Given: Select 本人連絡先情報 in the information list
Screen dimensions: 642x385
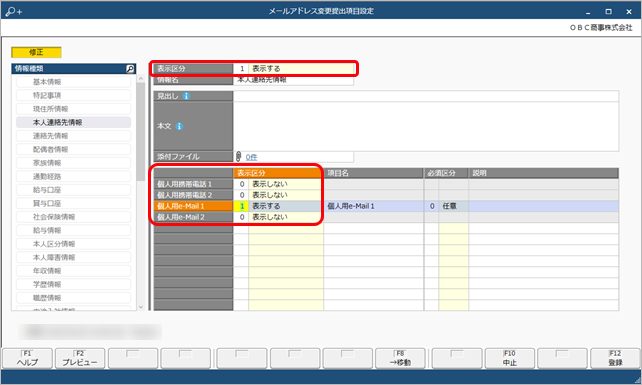Looking at the screenshot, I should [x=74, y=122].
